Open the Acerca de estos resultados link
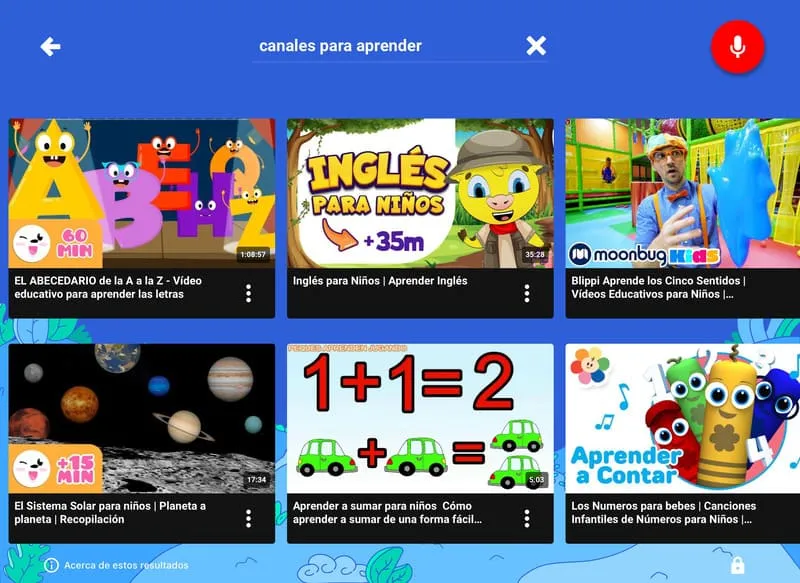The width and height of the screenshot is (800, 583). (x=126, y=565)
